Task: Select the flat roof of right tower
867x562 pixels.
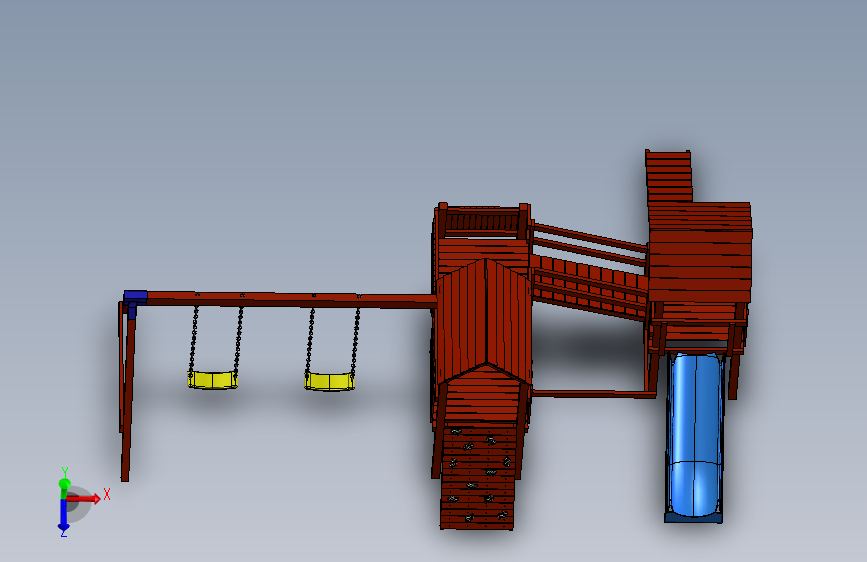Action: click(x=700, y=252)
